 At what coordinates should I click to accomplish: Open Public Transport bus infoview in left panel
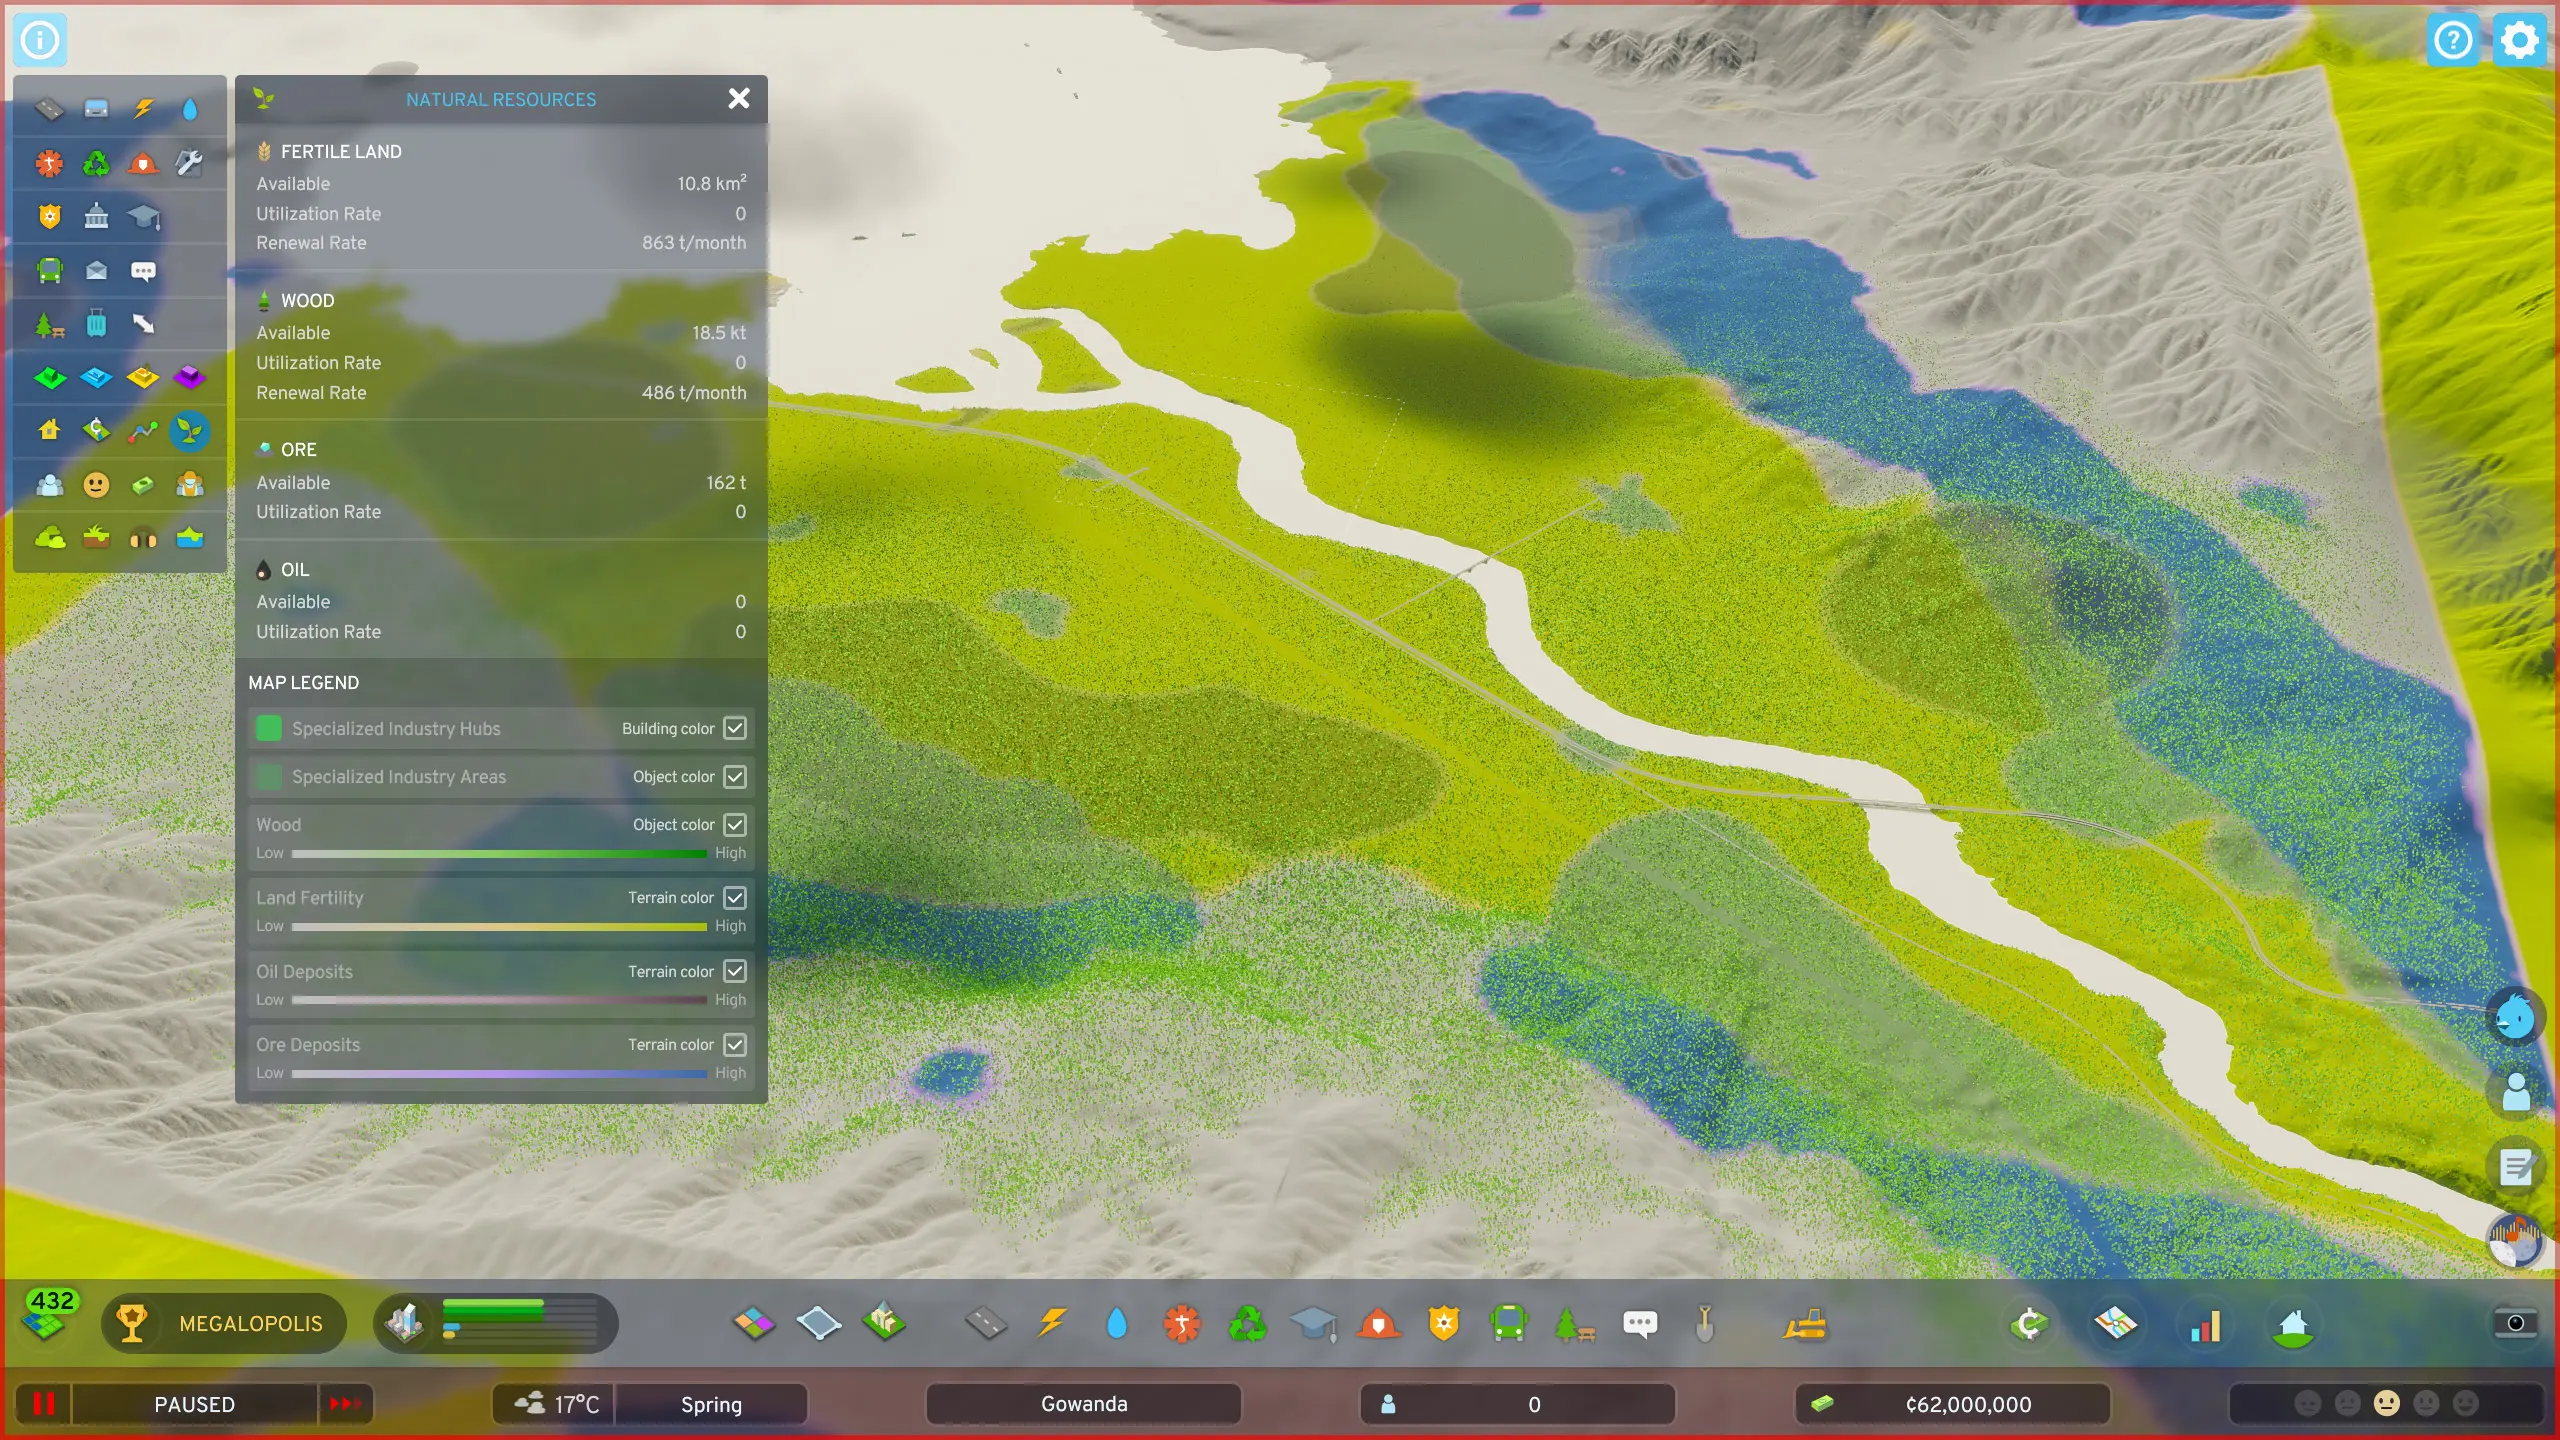pos(49,270)
